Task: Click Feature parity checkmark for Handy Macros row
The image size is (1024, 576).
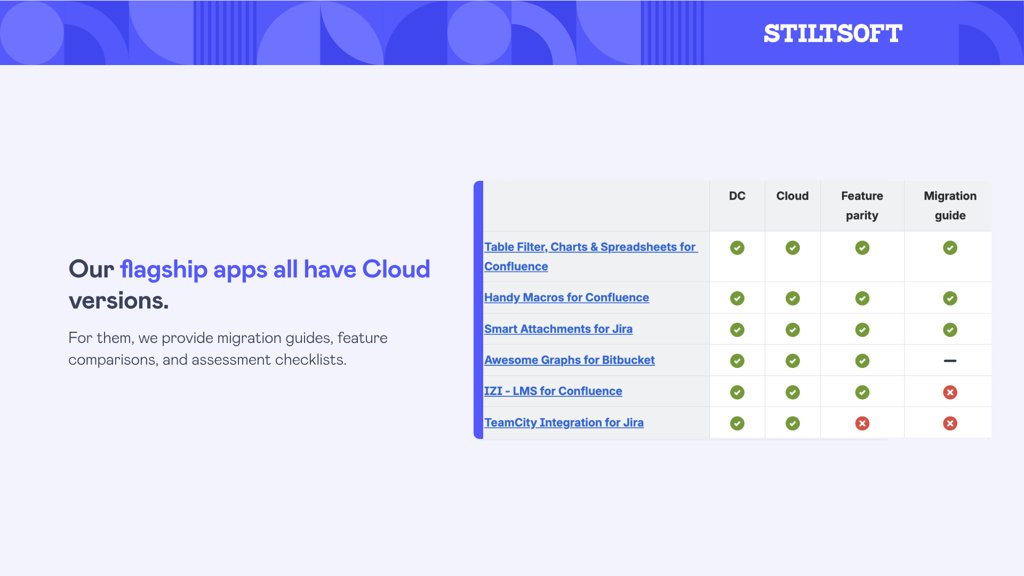Action: pyautogui.click(x=862, y=298)
